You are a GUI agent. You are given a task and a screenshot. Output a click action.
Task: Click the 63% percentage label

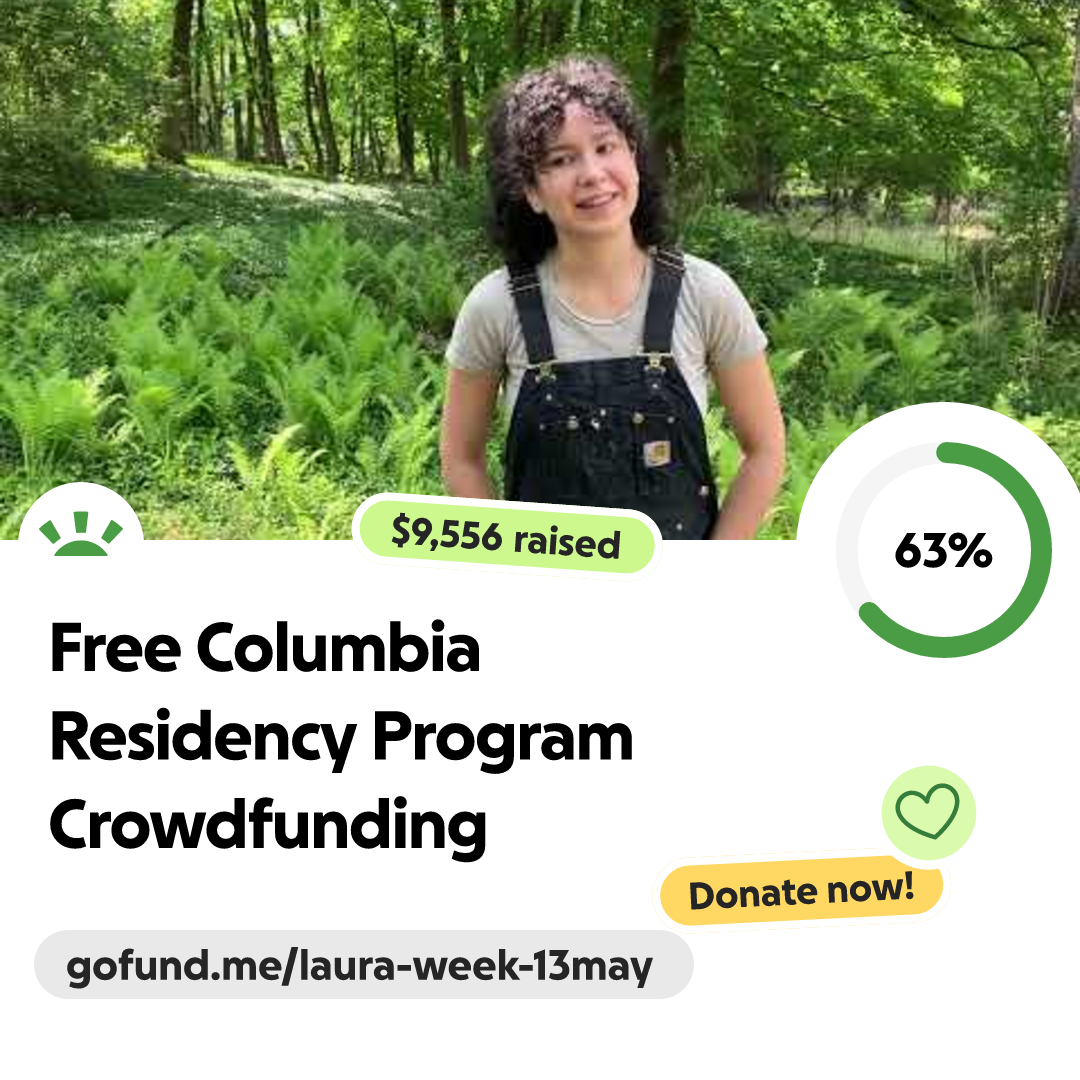click(x=943, y=550)
